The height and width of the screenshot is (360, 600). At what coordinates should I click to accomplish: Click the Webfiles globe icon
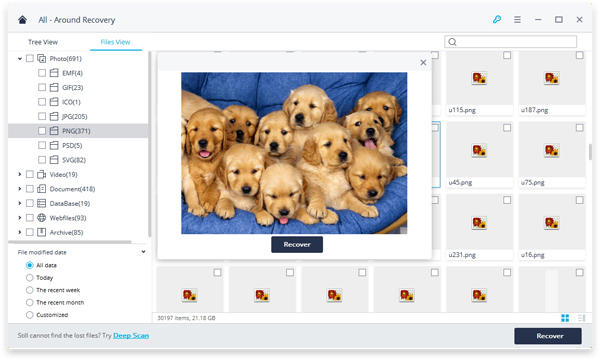coord(41,218)
